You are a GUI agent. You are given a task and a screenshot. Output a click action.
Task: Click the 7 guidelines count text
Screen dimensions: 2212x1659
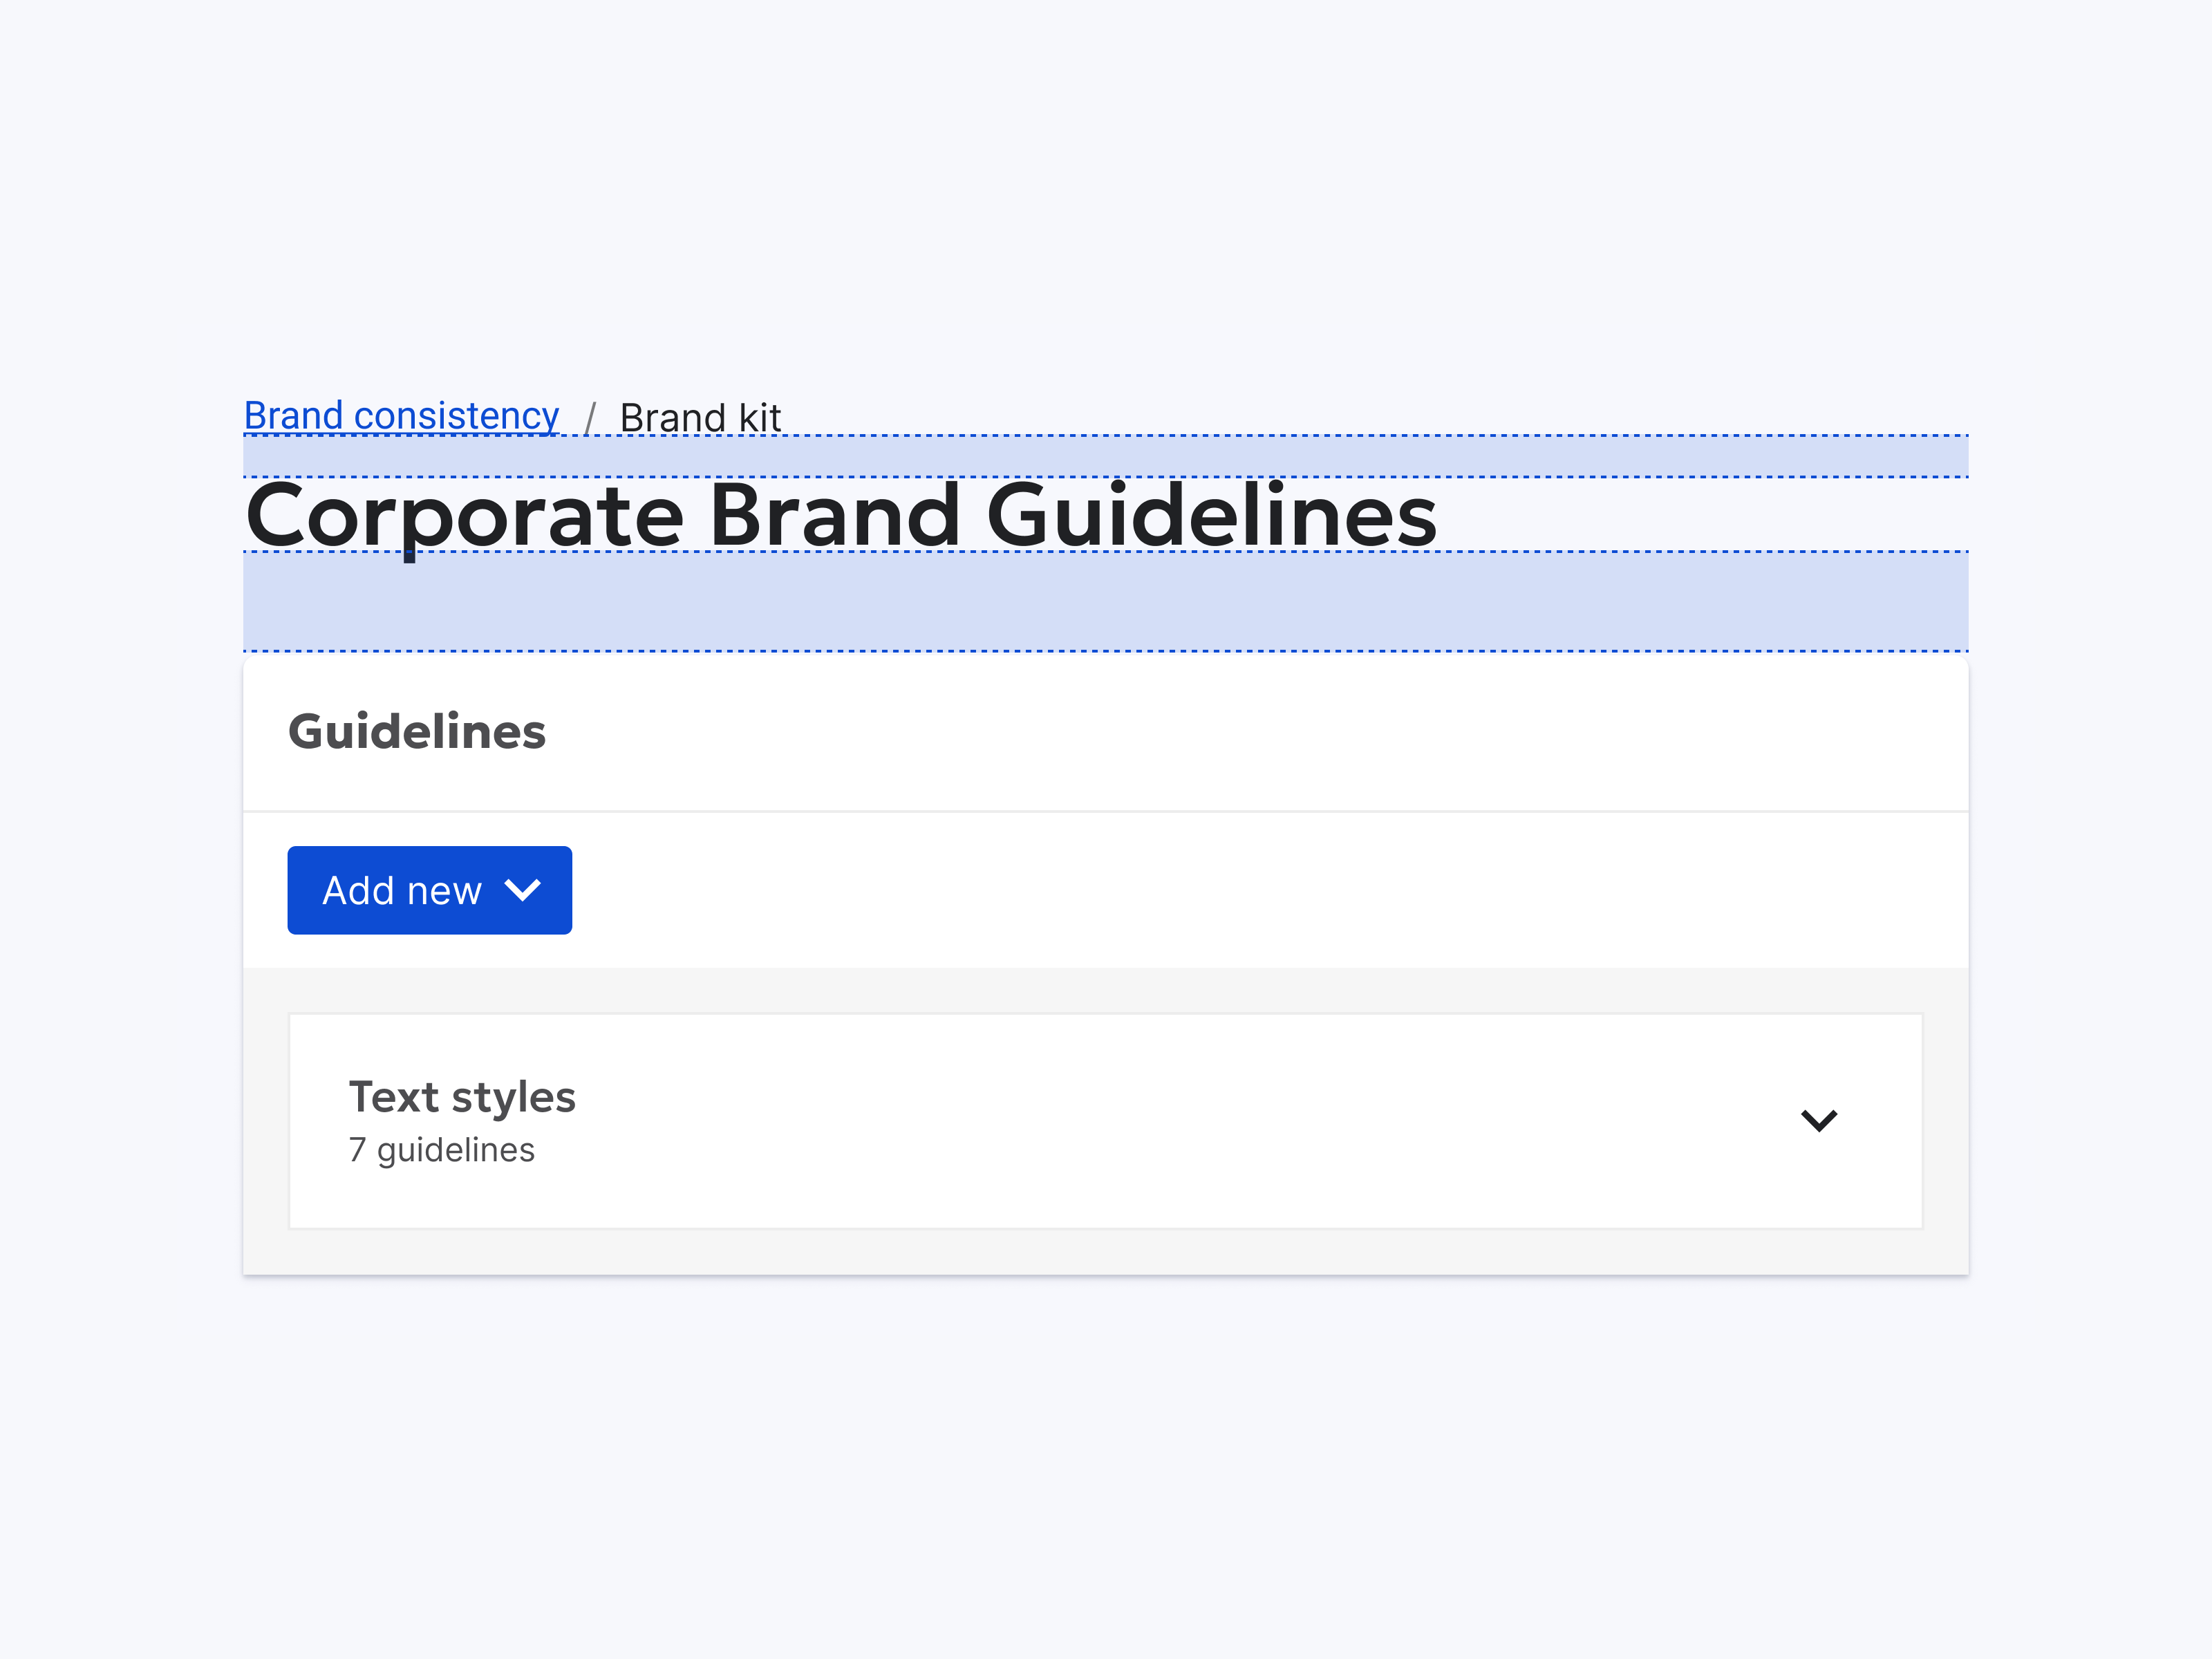441,1150
